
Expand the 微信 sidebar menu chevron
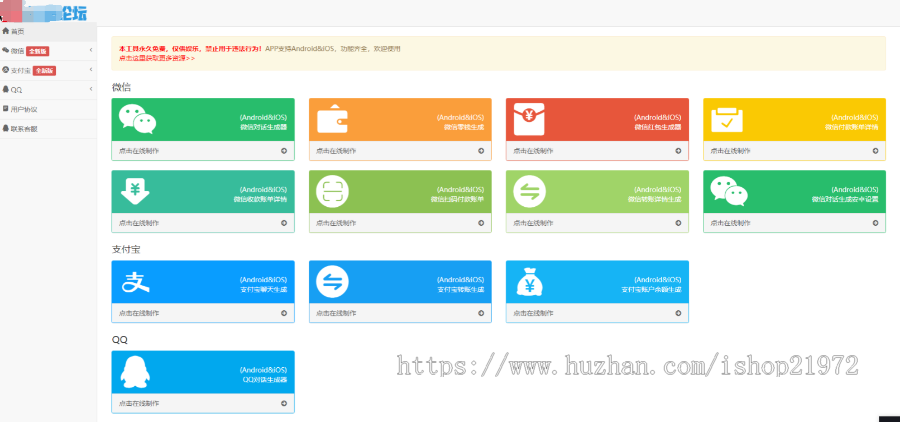(x=91, y=51)
